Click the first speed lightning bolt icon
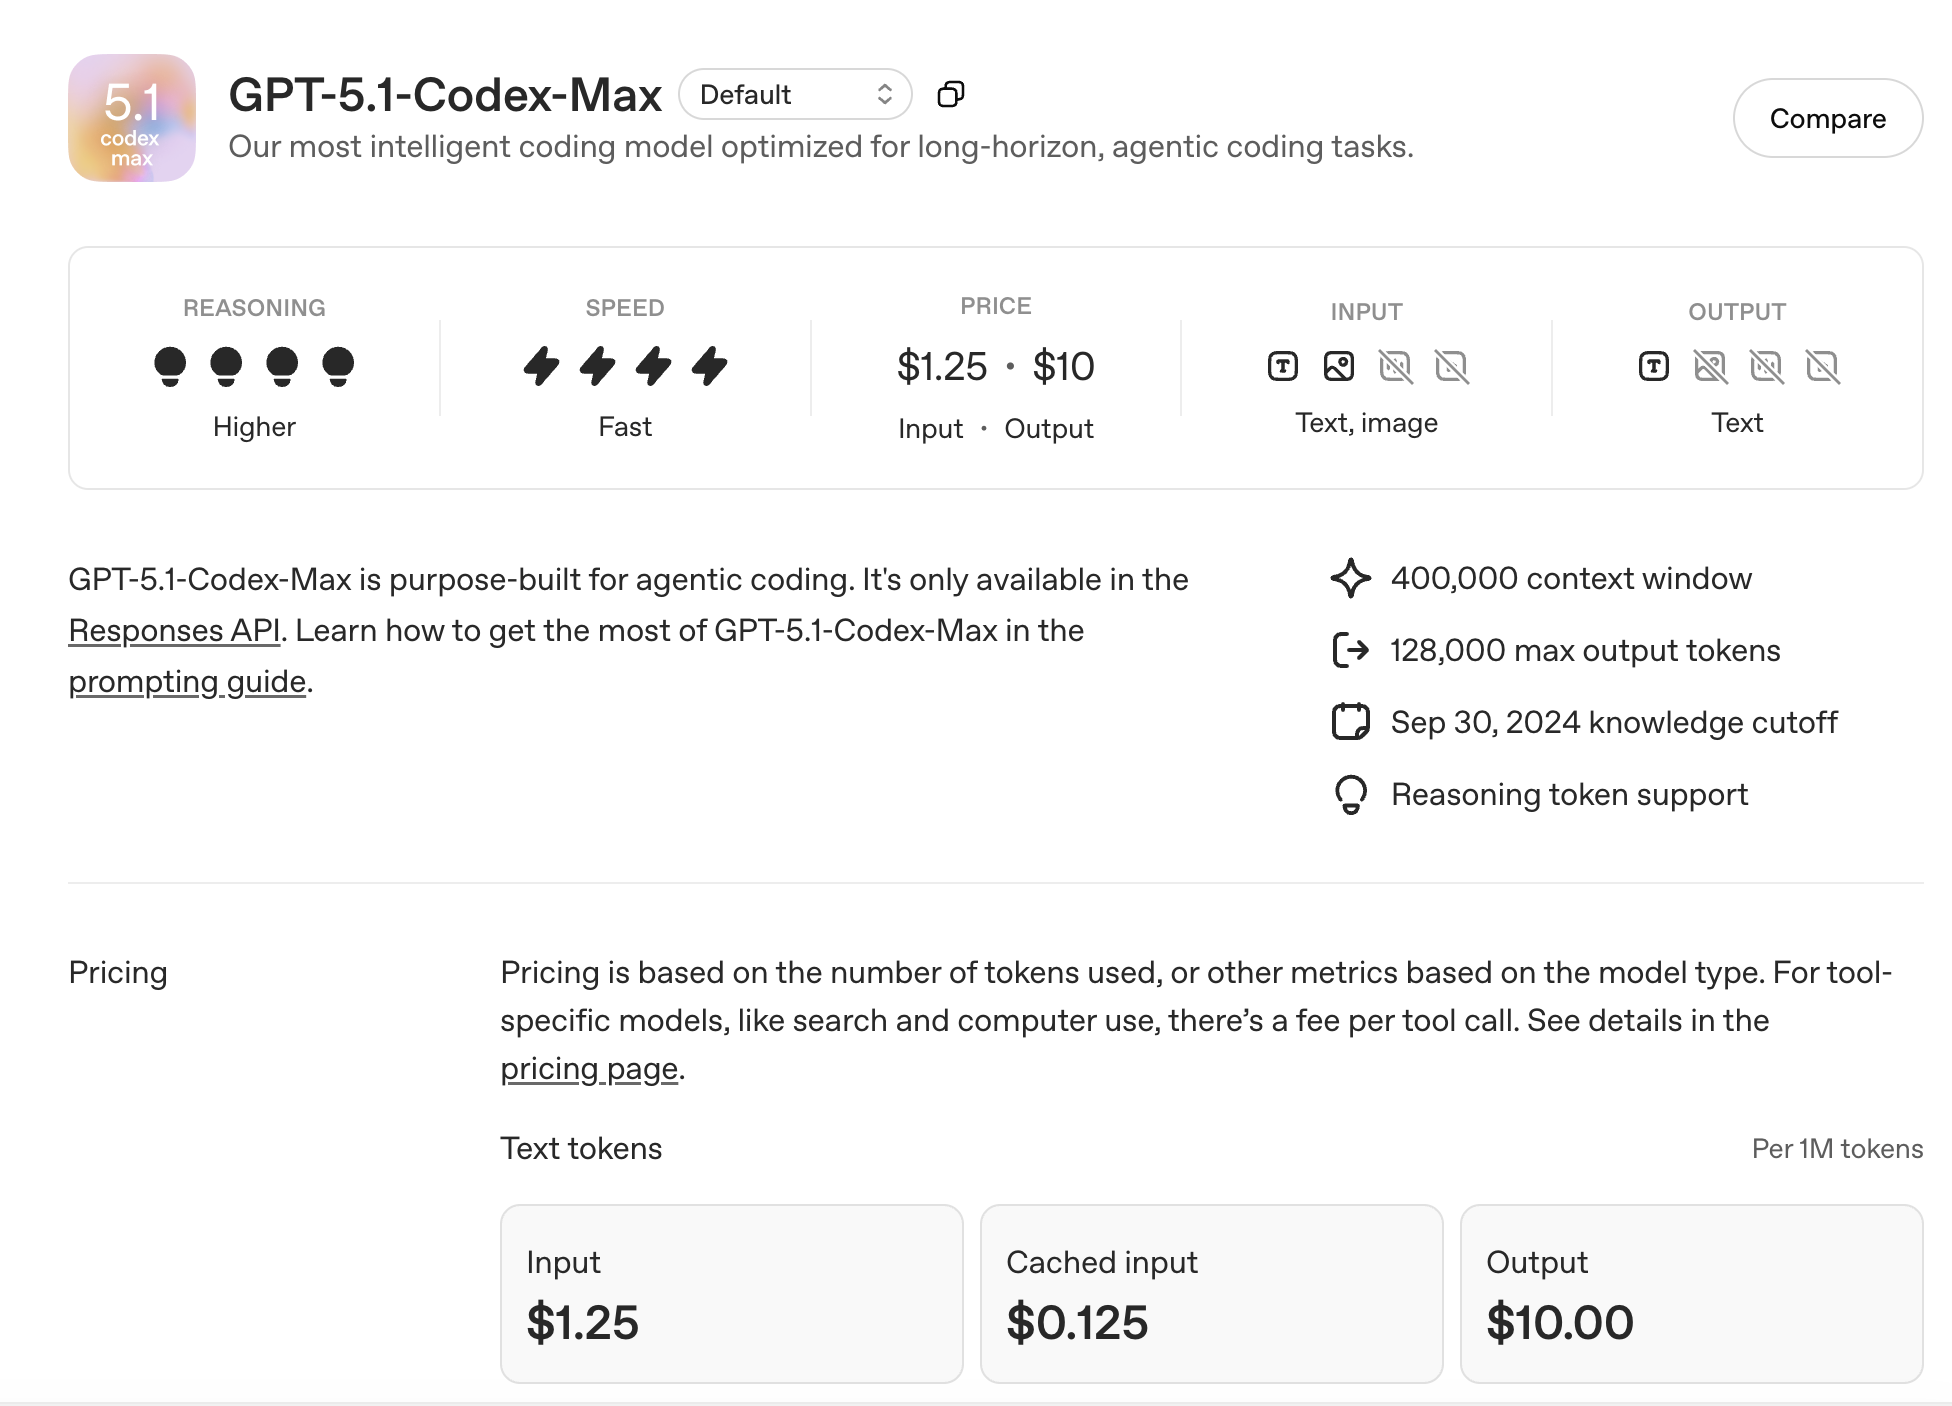This screenshot has height=1406, width=1952. pos(541,366)
